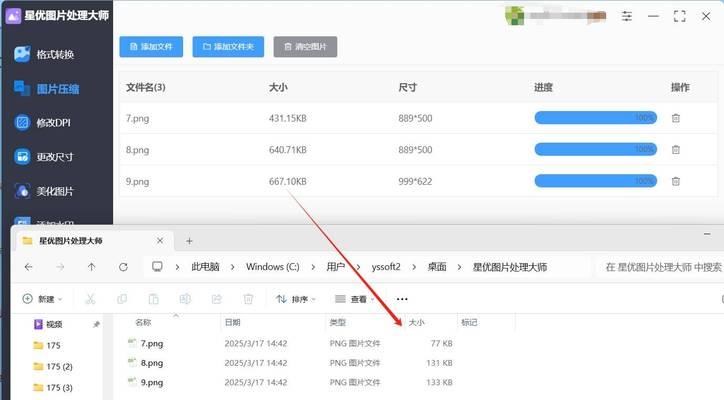Screen dimensions: 724x400
Task: Expand chevron after 桌面 breadcrumb
Action: tap(459, 267)
